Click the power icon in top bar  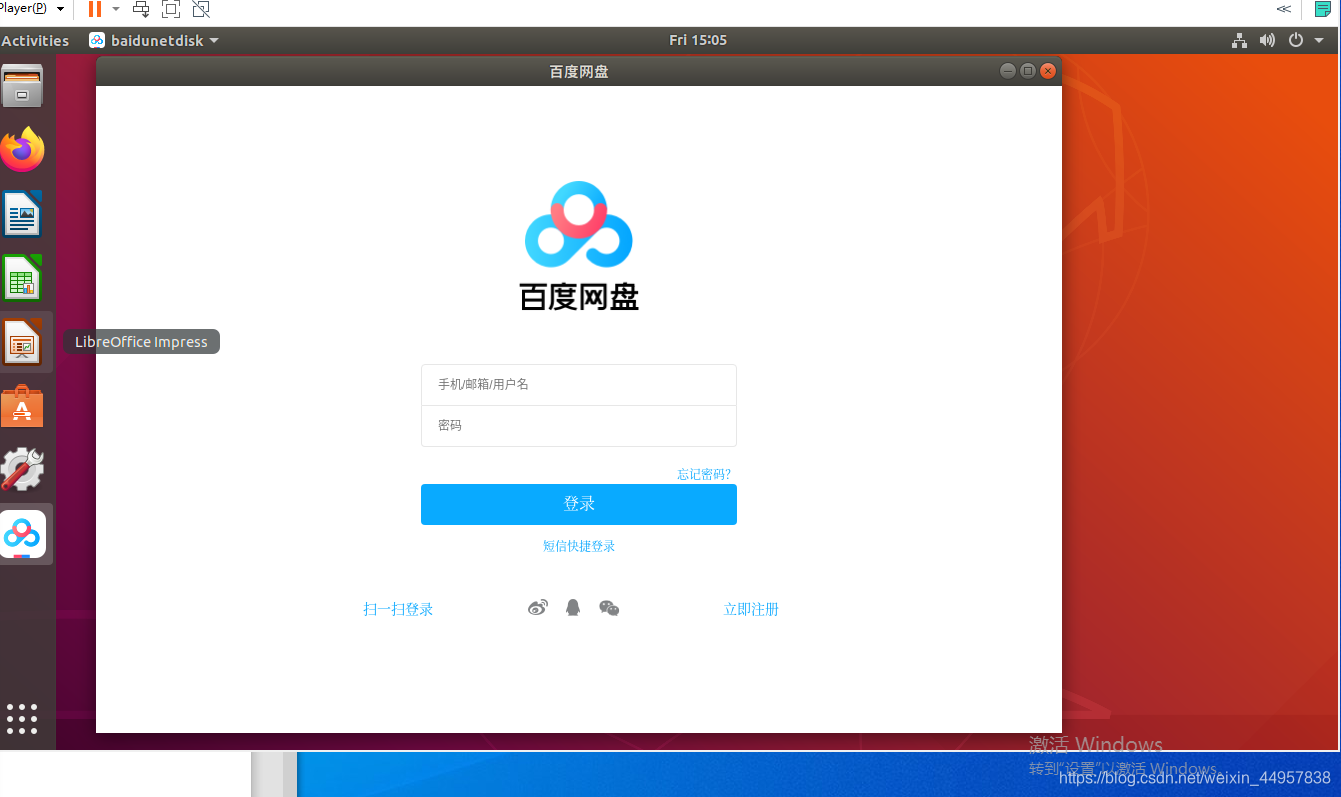pyautogui.click(x=1295, y=40)
